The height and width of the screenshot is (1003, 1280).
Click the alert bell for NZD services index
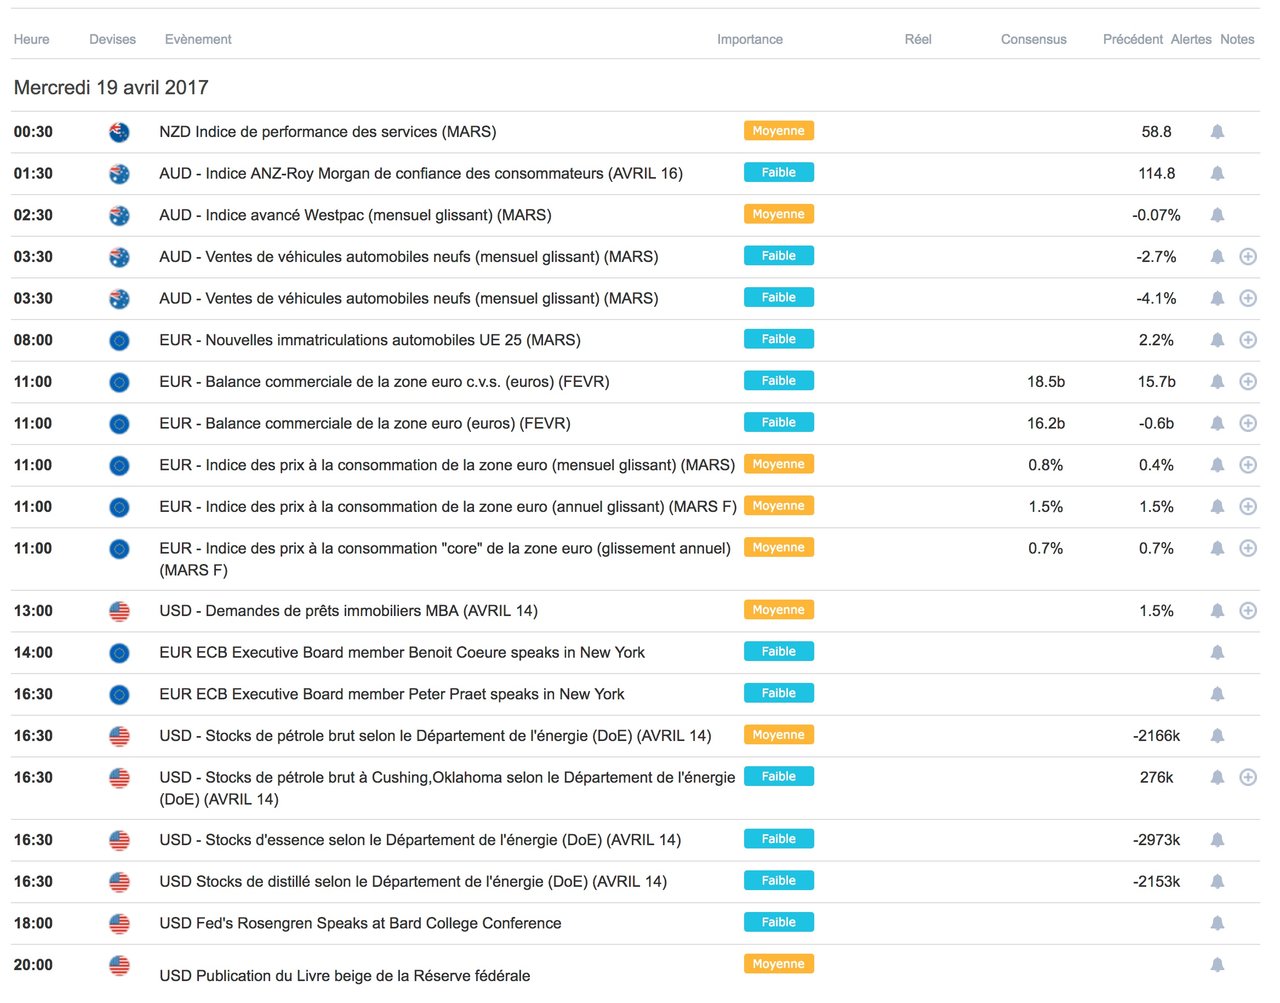point(1217,132)
